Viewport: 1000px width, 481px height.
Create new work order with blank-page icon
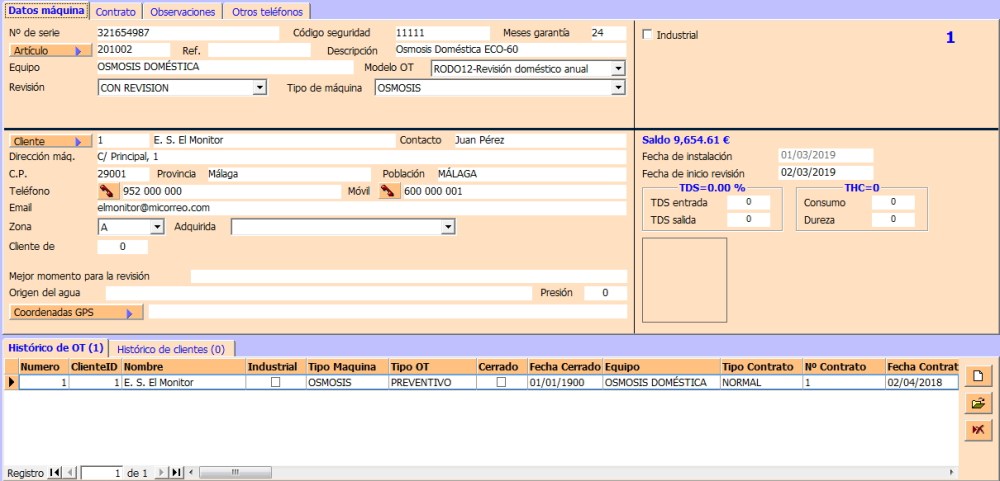977,377
